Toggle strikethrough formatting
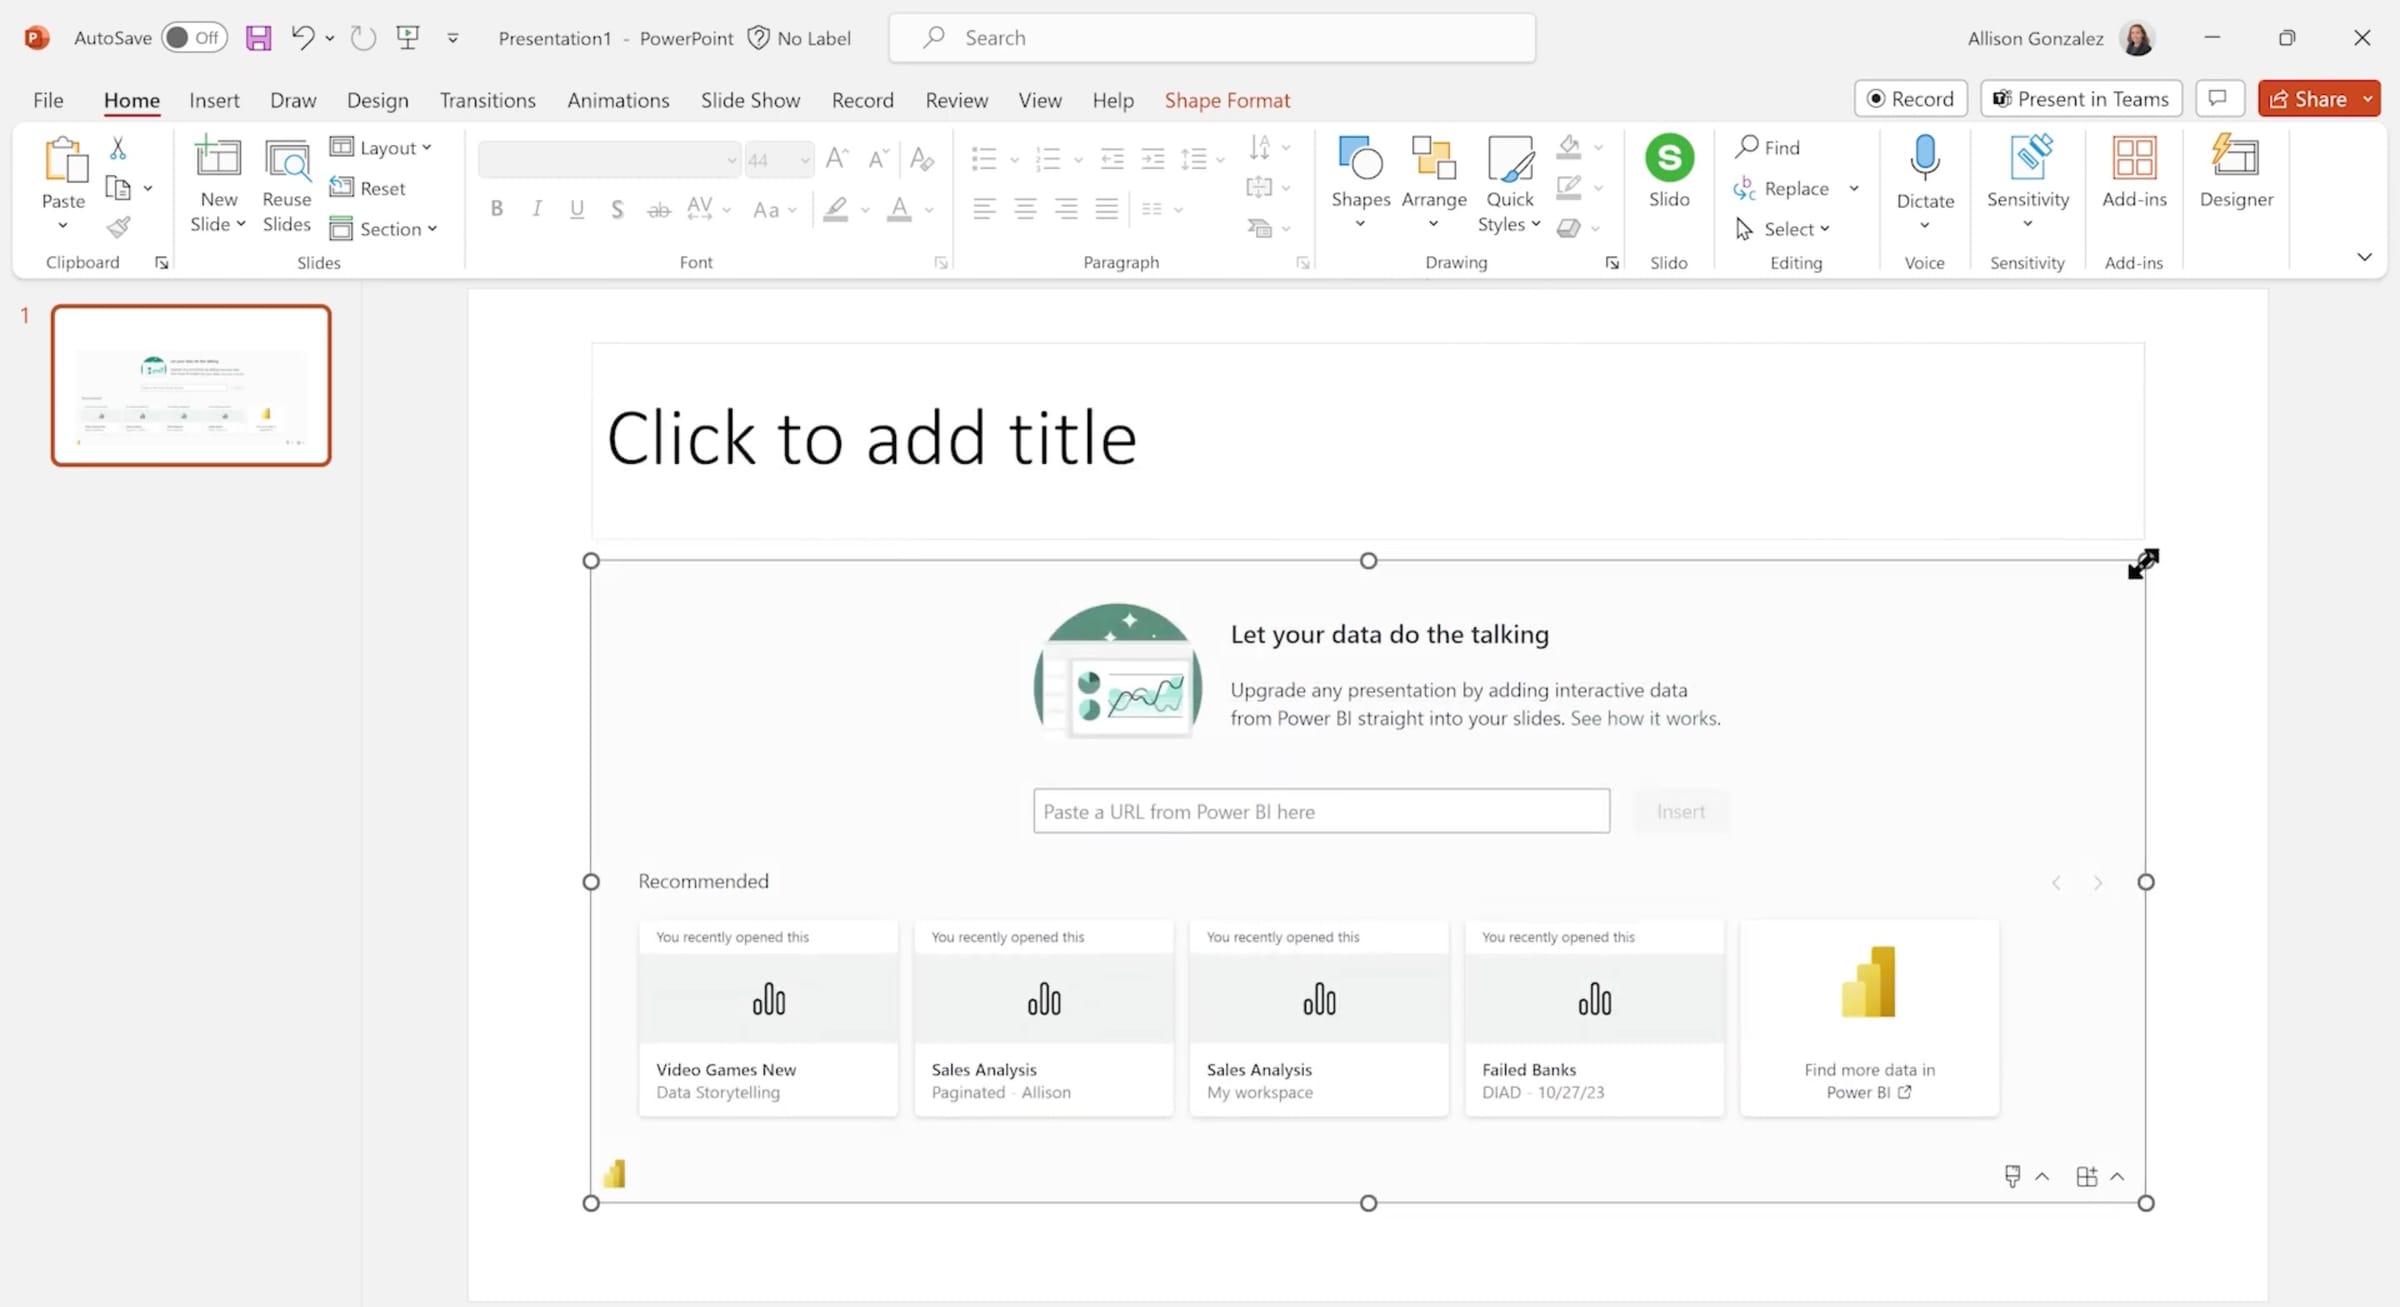The width and height of the screenshot is (2400, 1307). point(658,208)
